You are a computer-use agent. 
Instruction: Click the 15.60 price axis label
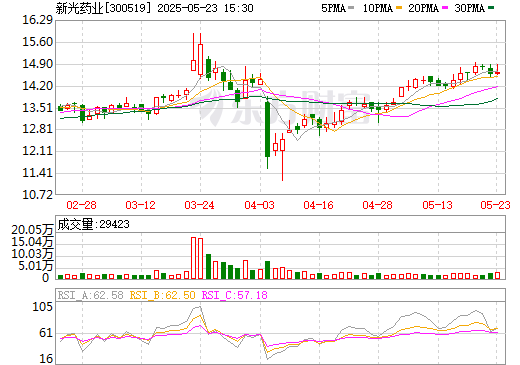(x=37, y=42)
